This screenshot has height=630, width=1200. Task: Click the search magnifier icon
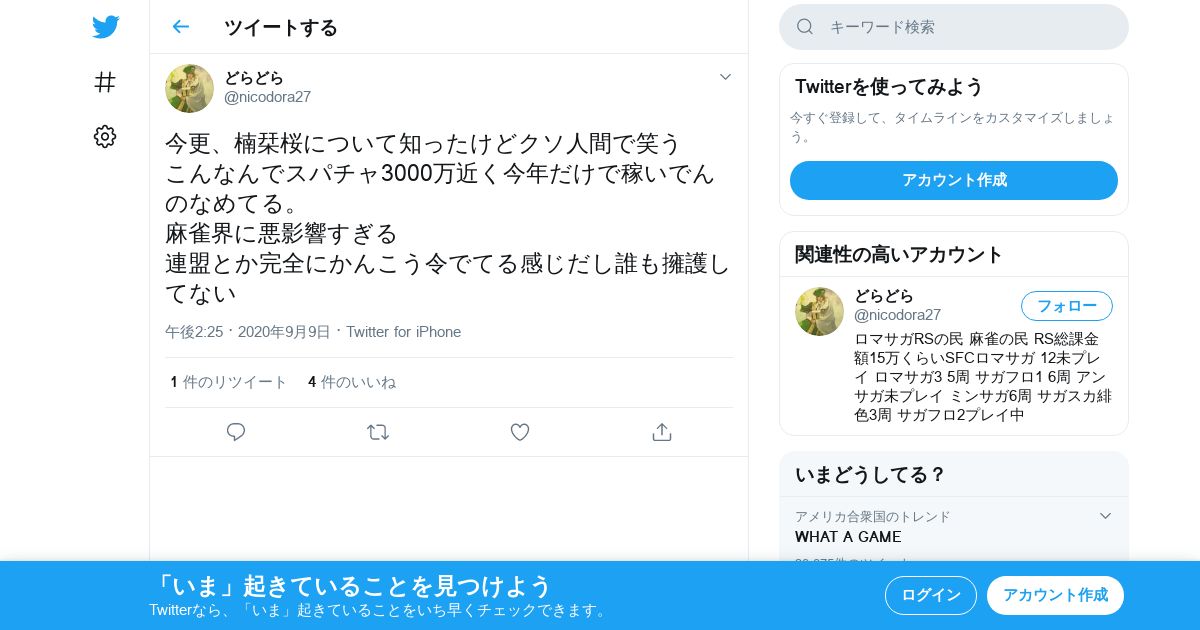805,27
